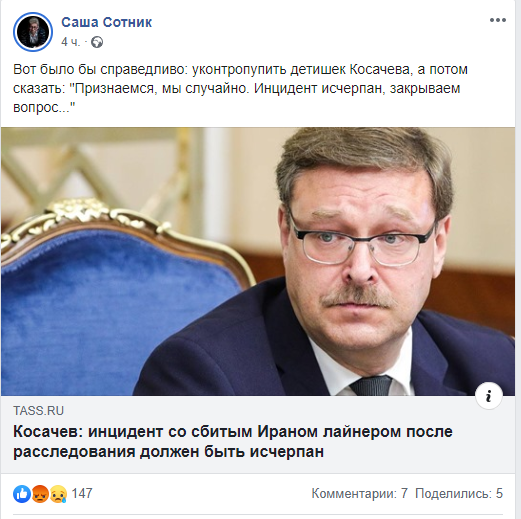The height and width of the screenshot is (519, 521).
Task: Click the word "Инцидент" in post text
Action: tap(285, 89)
